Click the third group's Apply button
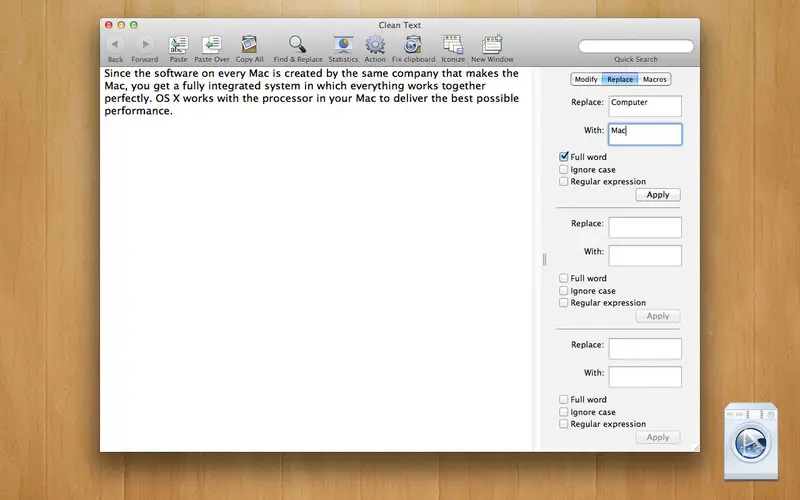This screenshot has height=500, width=800. click(x=658, y=437)
